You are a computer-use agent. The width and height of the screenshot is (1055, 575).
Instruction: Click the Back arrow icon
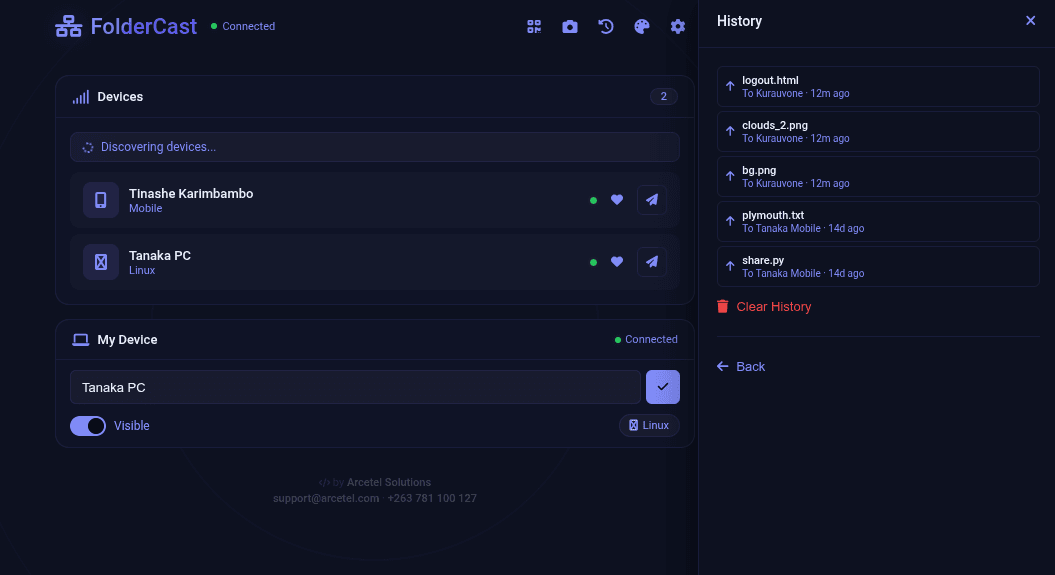(723, 367)
